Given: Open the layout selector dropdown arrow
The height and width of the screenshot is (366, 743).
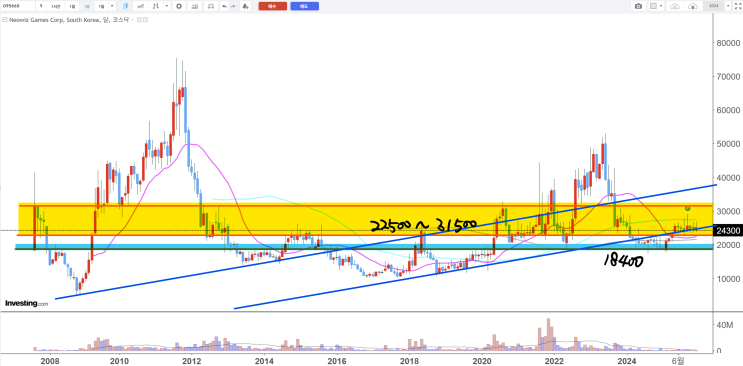Looking at the screenshot, I should tap(661, 6).
